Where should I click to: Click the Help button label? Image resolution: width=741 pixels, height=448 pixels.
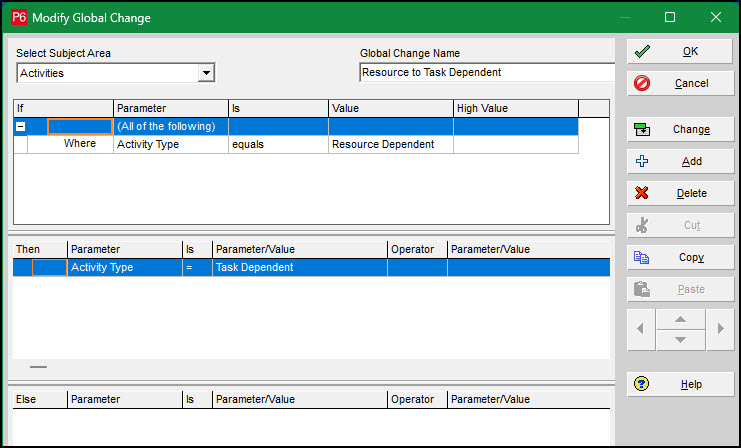[x=691, y=384]
